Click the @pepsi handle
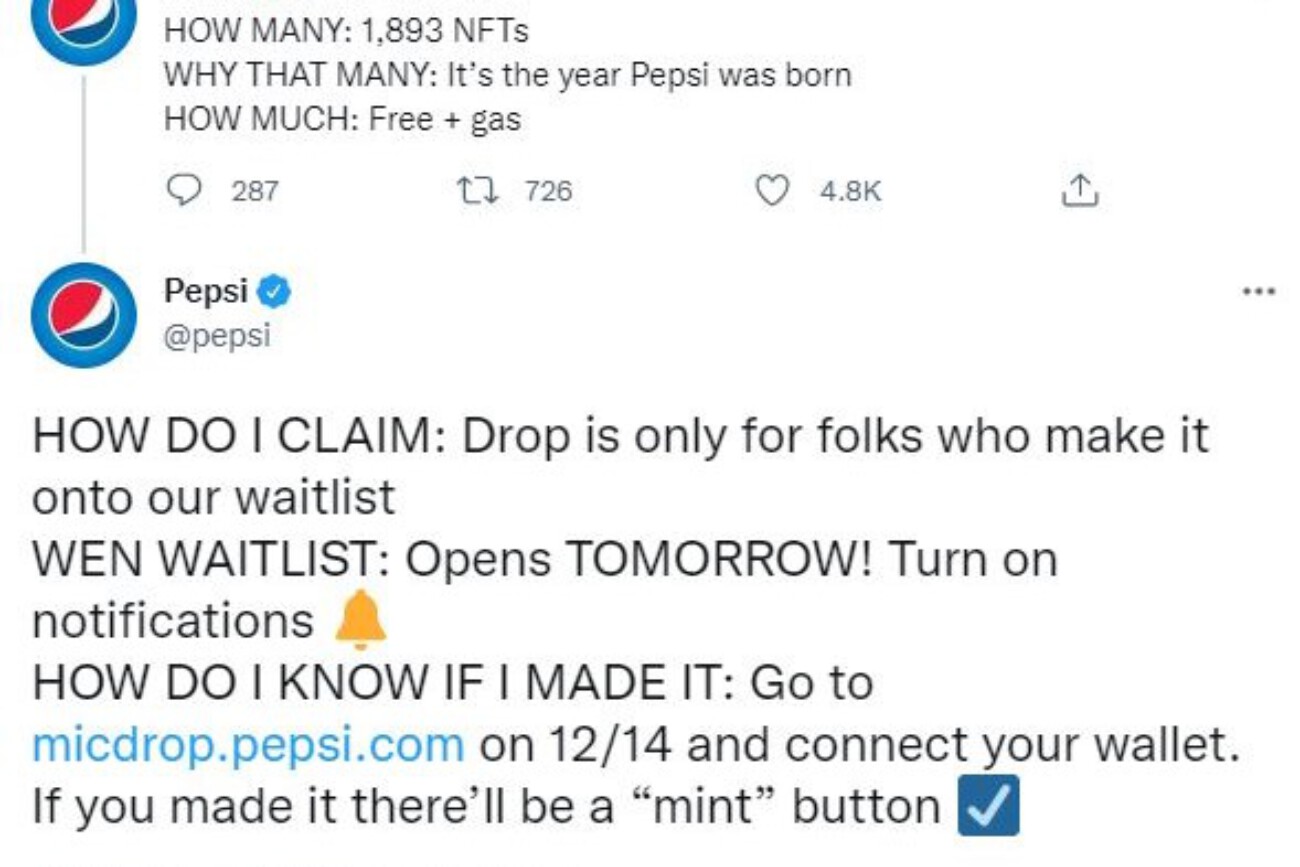Viewport: 1300px width, 867px height. (x=217, y=335)
